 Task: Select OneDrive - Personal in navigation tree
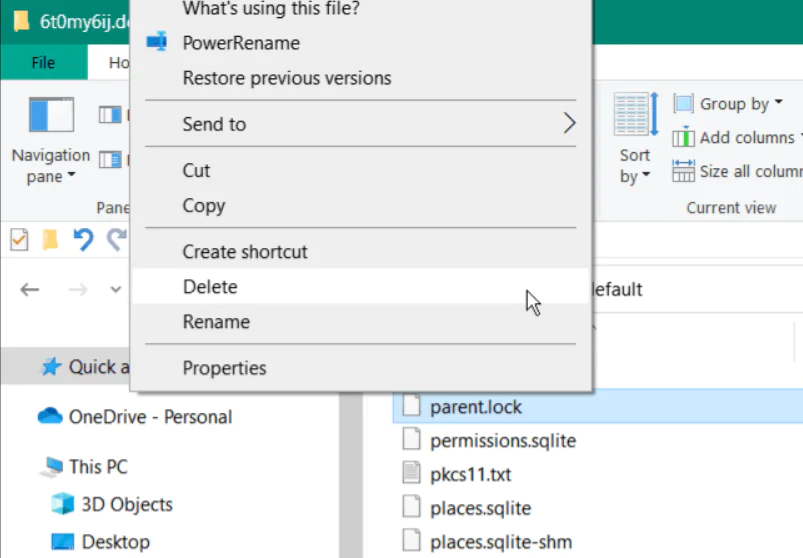pyautogui.click(x=150, y=417)
